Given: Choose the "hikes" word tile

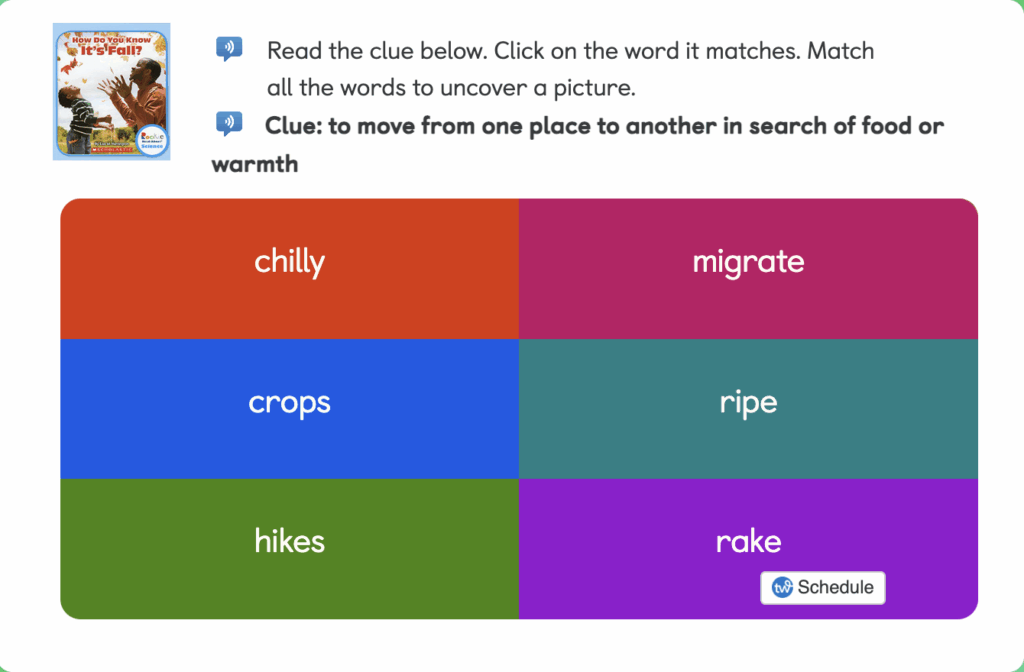Looking at the screenshot, I should [x=289, y=541].
